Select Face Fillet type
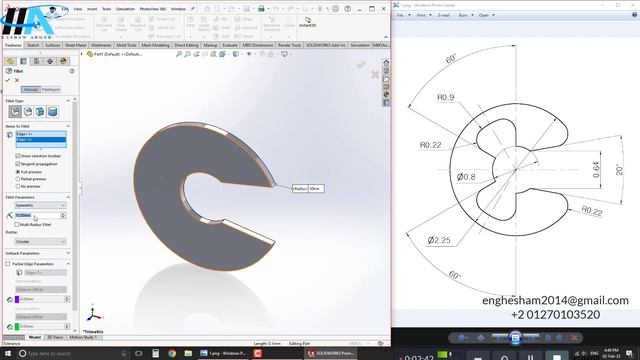Image resolution: width=640 pixels, height=360 pixels. [40, 111]
